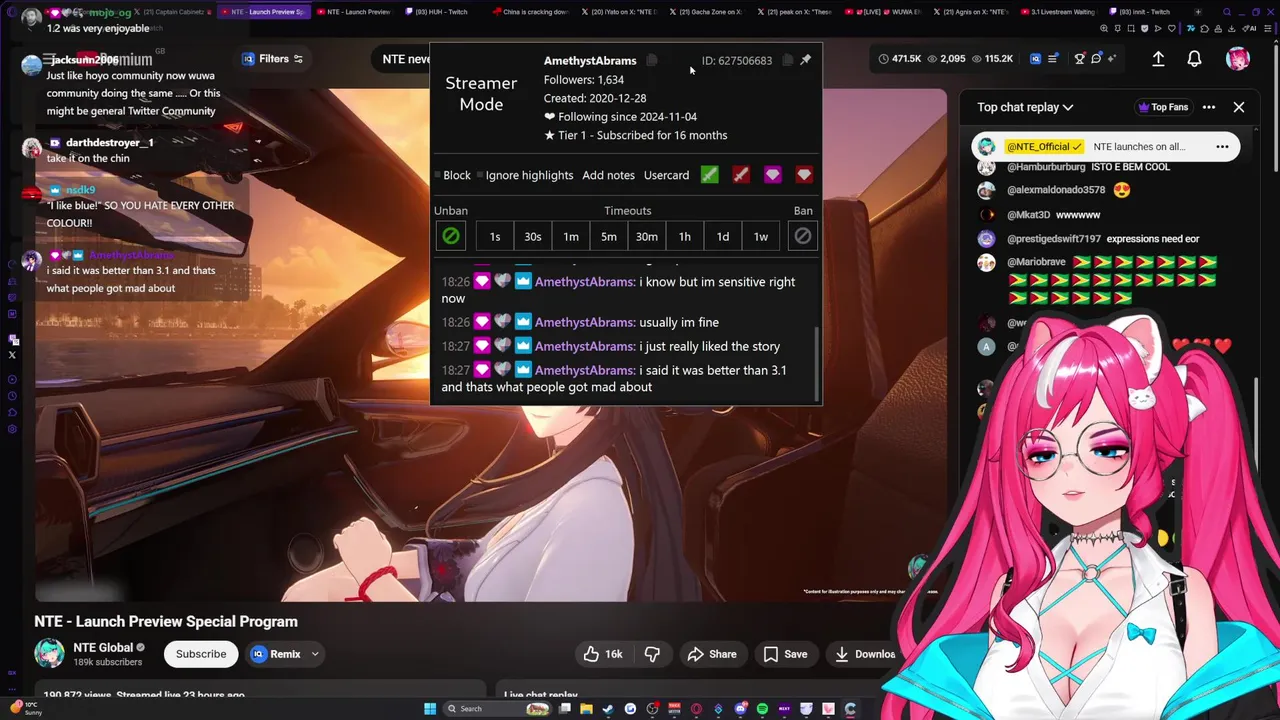Click the red sword unmod icon
The height and width of the screenshot is (720, 1280).
coord(741,175)
